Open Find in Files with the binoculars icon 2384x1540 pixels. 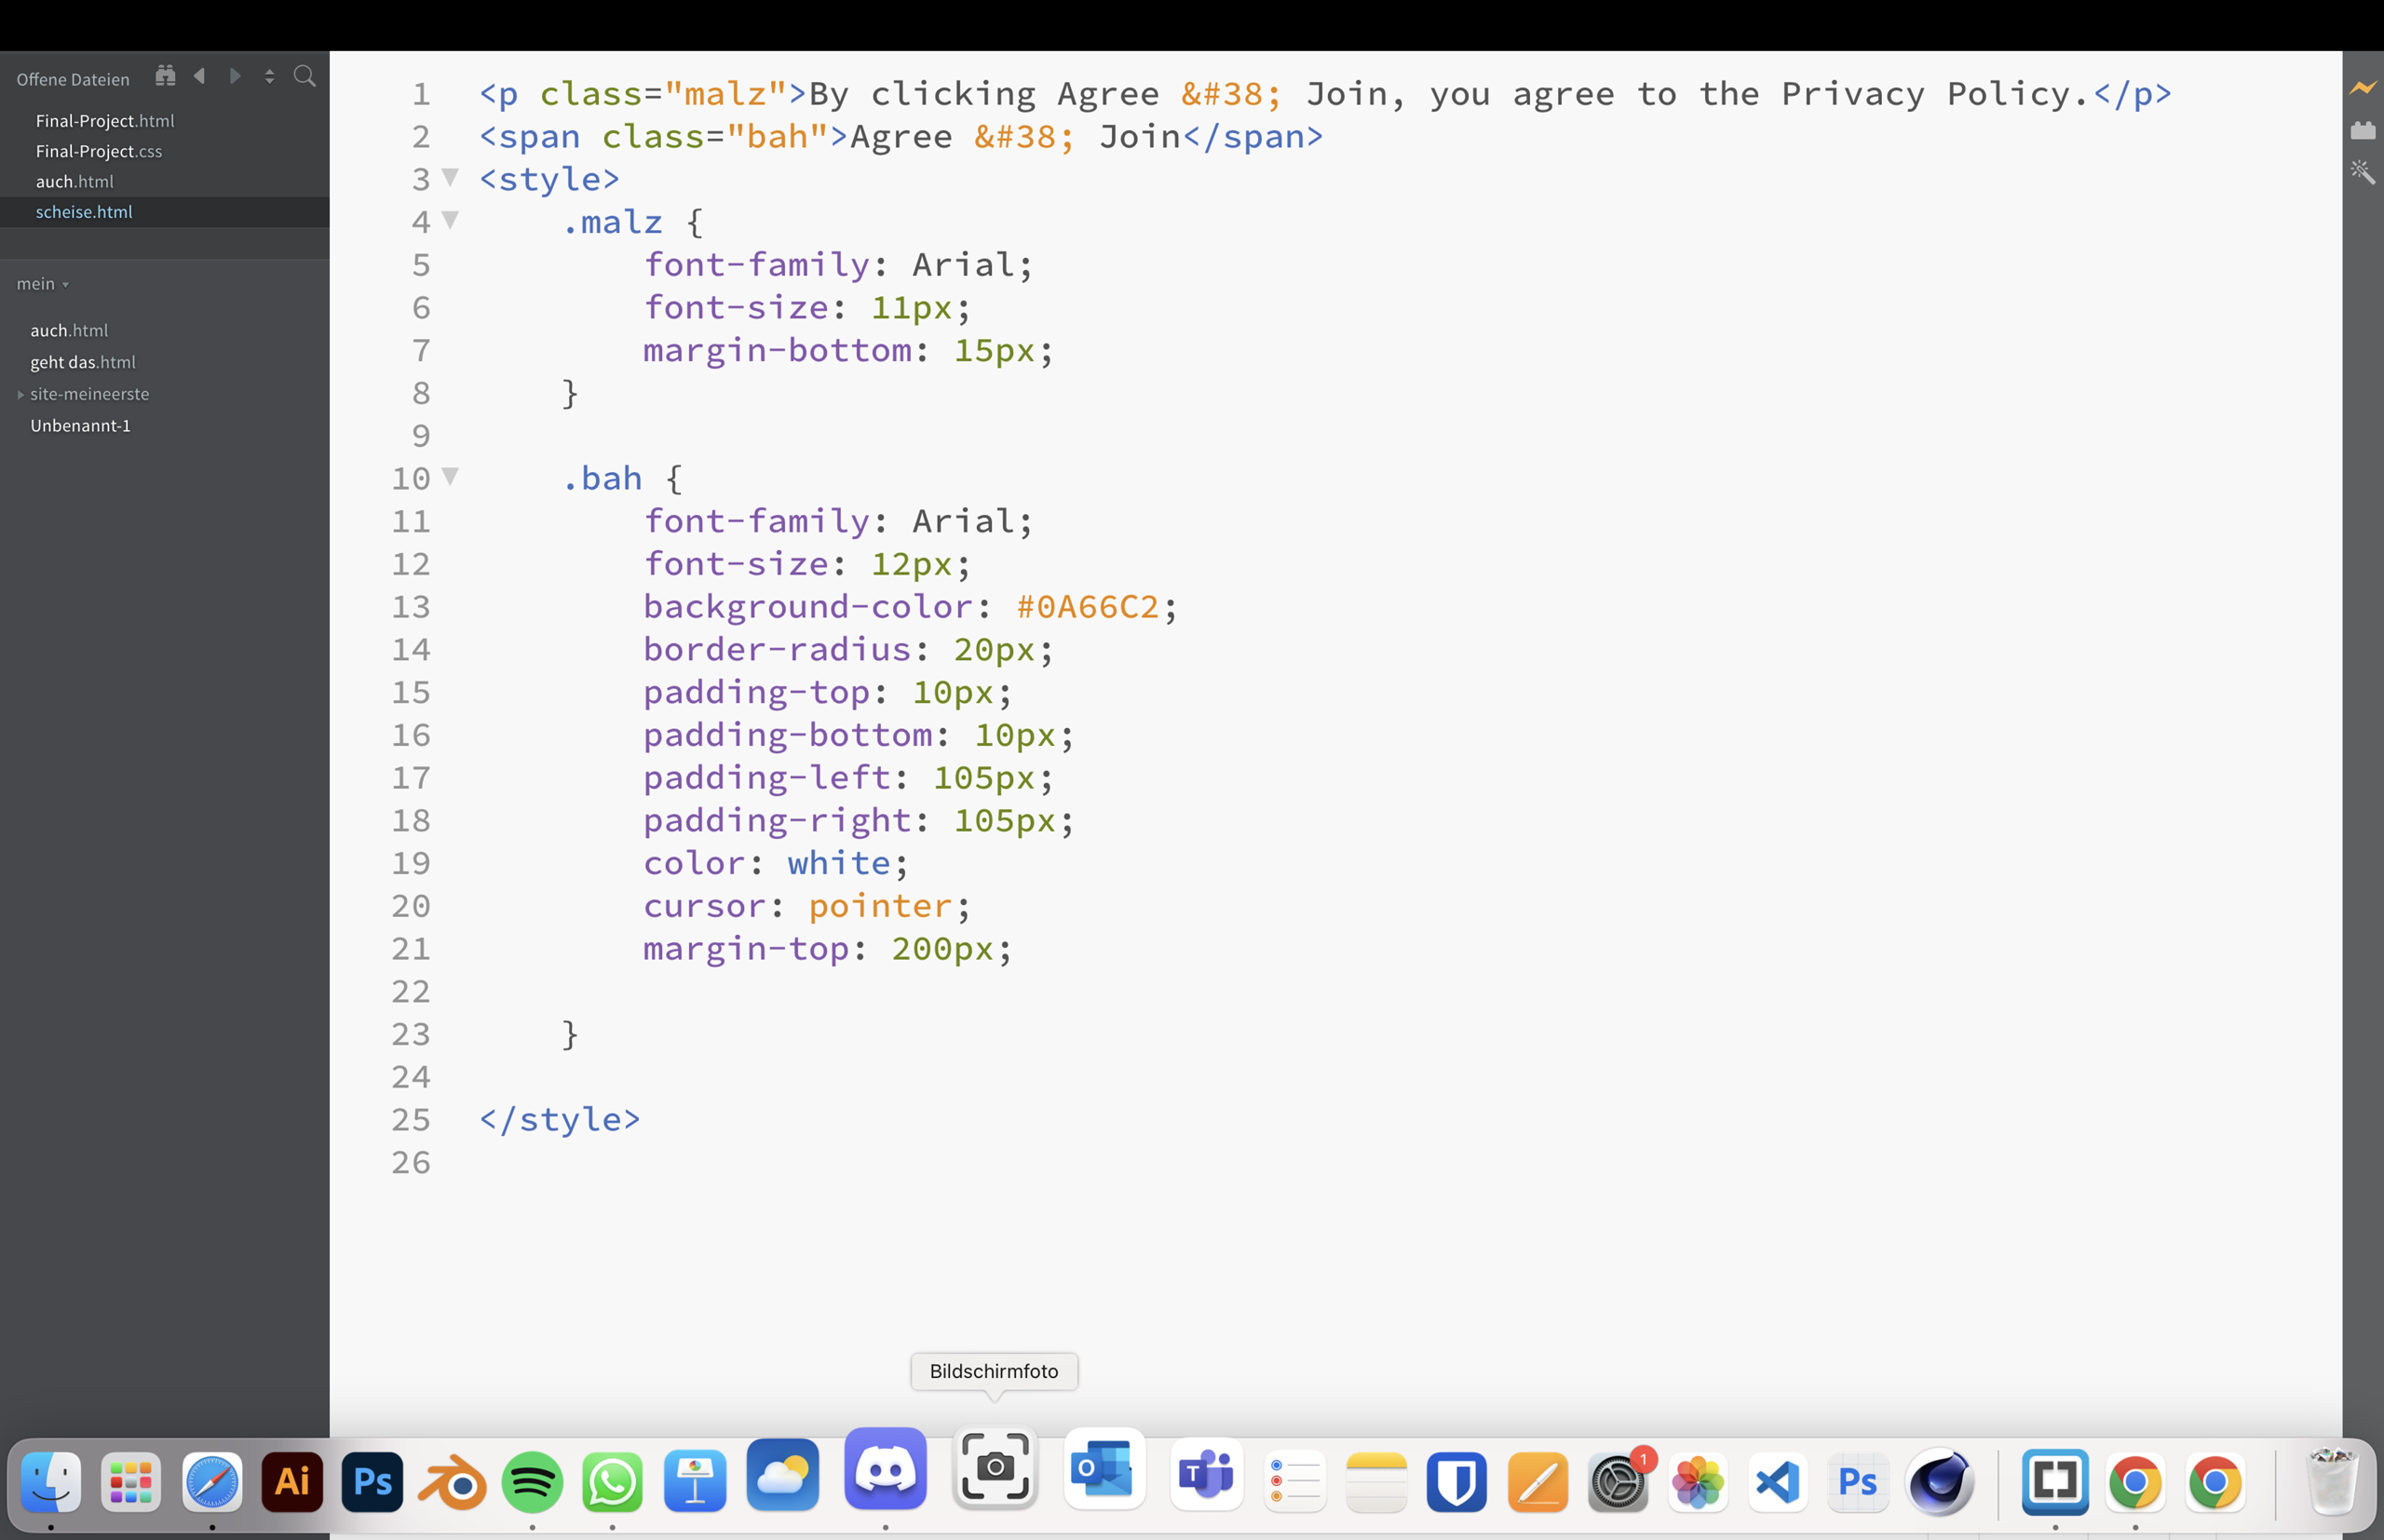(166, 75)
